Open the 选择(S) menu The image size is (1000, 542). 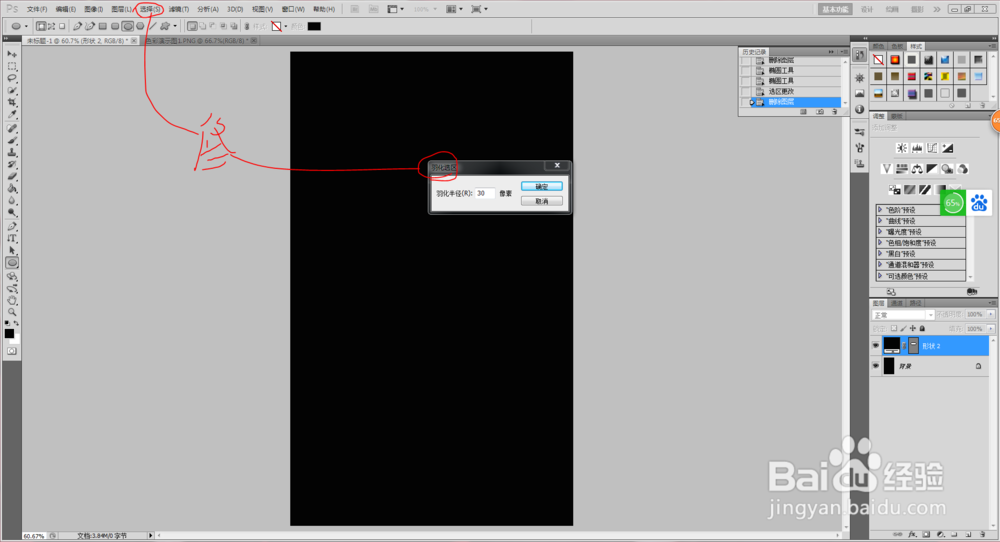click(x=151, y=9)
